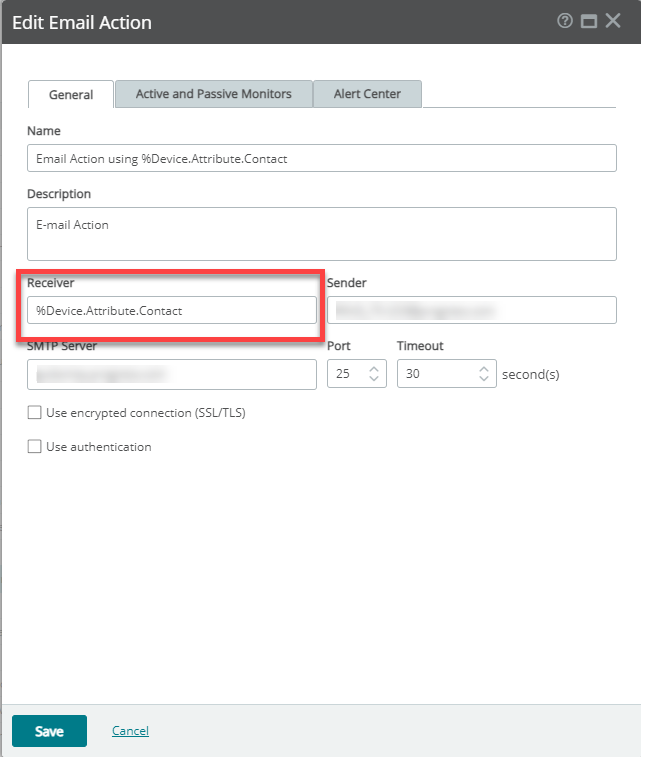Decrease the Timeout value with down arrow
The image size is (651, 767).
pos(484,378)
